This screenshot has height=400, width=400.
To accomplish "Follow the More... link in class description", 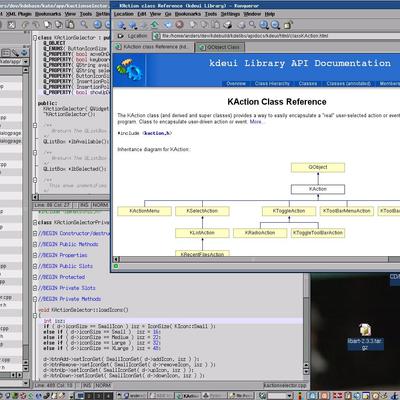I will (x=257, y=122).
